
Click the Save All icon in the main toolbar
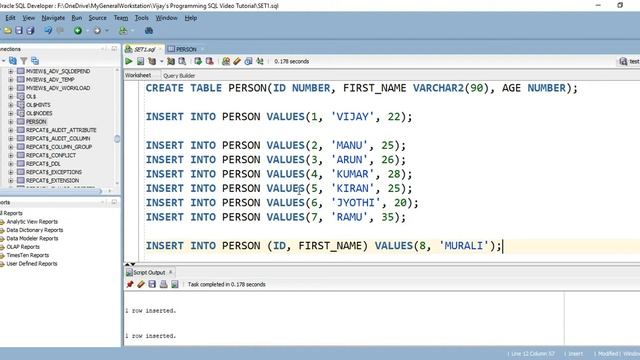pos(30,31)
